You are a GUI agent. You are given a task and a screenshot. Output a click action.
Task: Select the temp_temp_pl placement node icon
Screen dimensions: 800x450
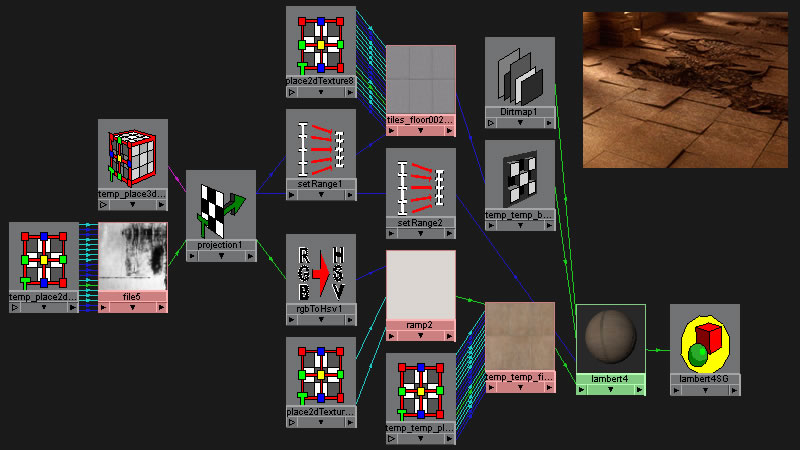click(x=421, y=388)
